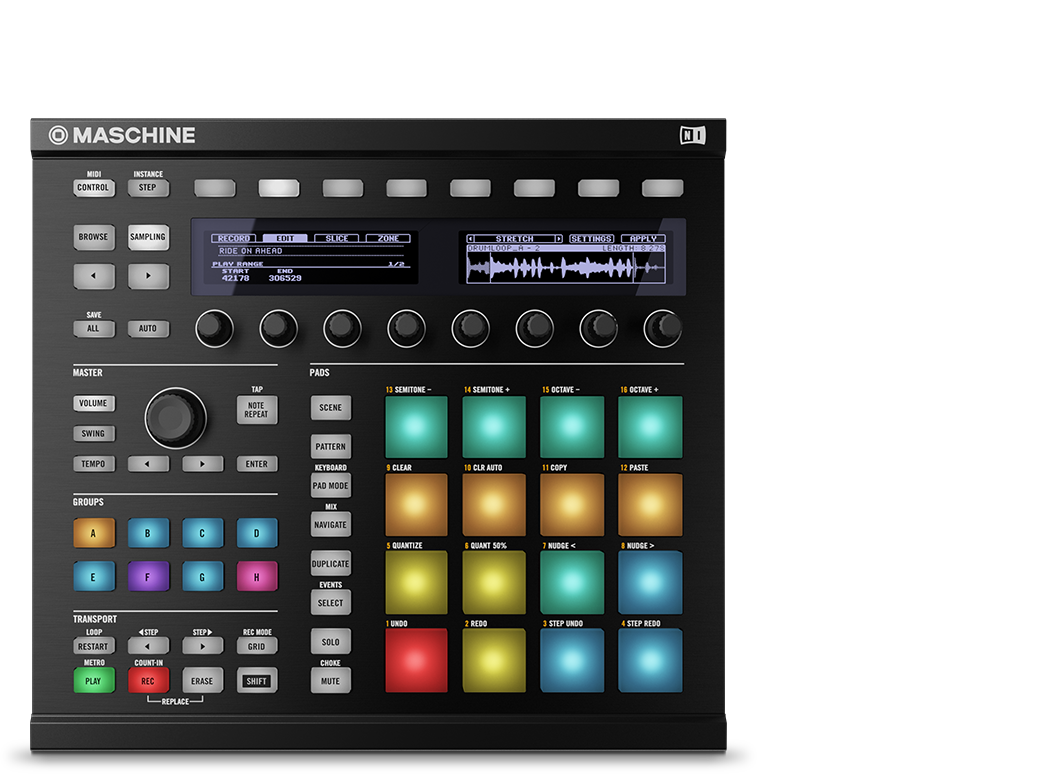Toggle the GRID button under REC MODE
Viewport: 1040px width, 780px height.
point(257,647)
